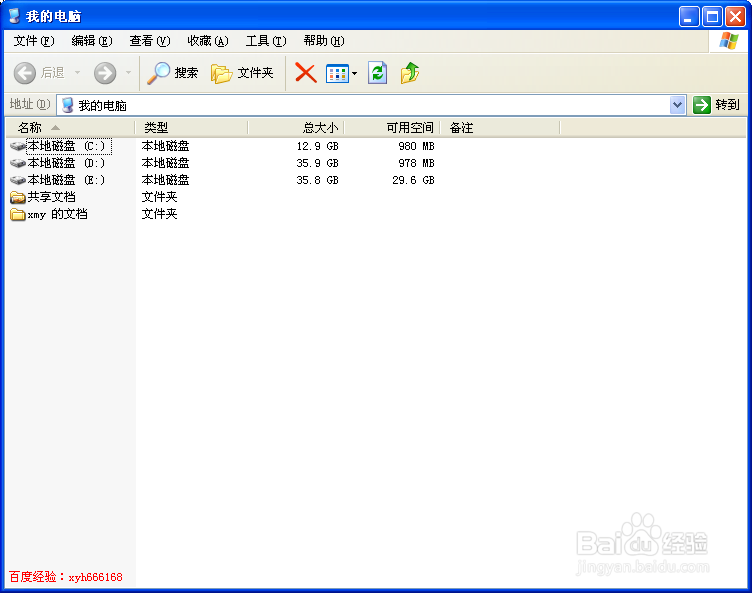Open the 工具(T) menu
The height and width of the screenshot is (593, 752).
click(x=266, y=41)
